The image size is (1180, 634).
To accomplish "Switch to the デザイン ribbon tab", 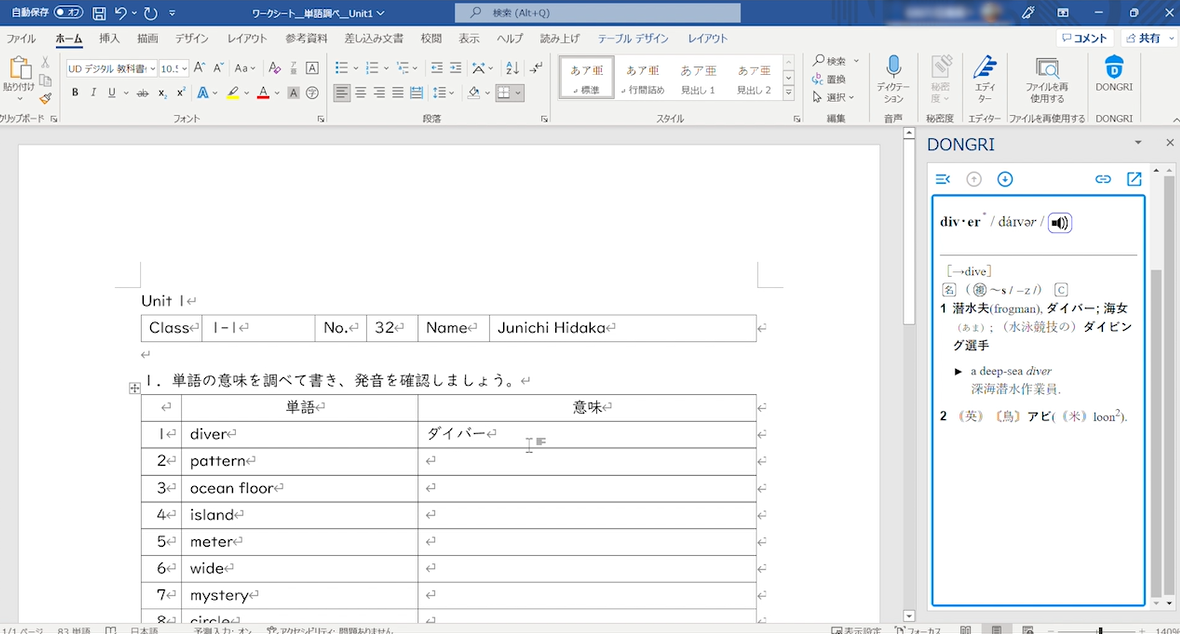I will pos(192,38).
